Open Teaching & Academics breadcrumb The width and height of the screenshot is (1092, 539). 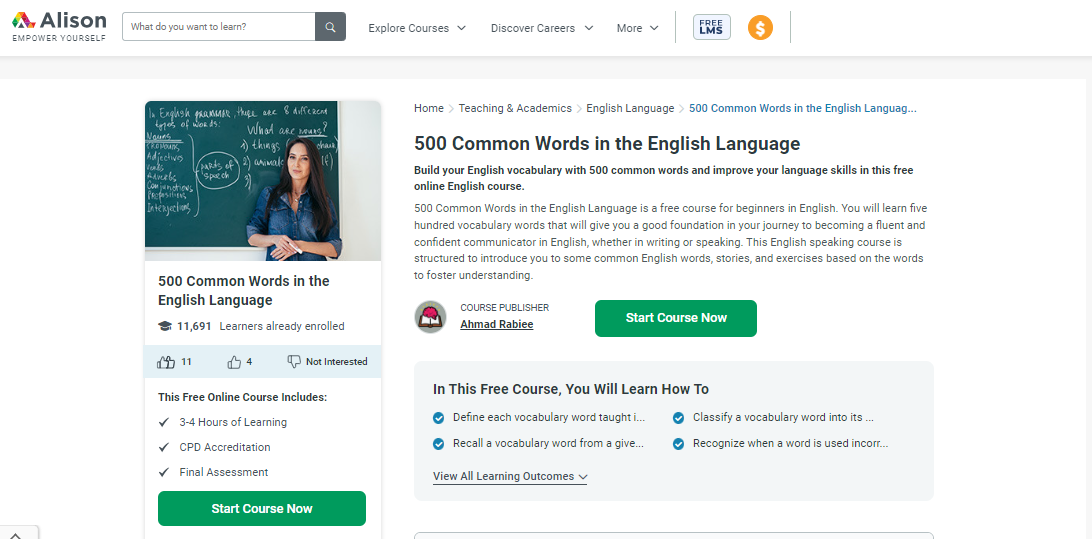[515, 108]
